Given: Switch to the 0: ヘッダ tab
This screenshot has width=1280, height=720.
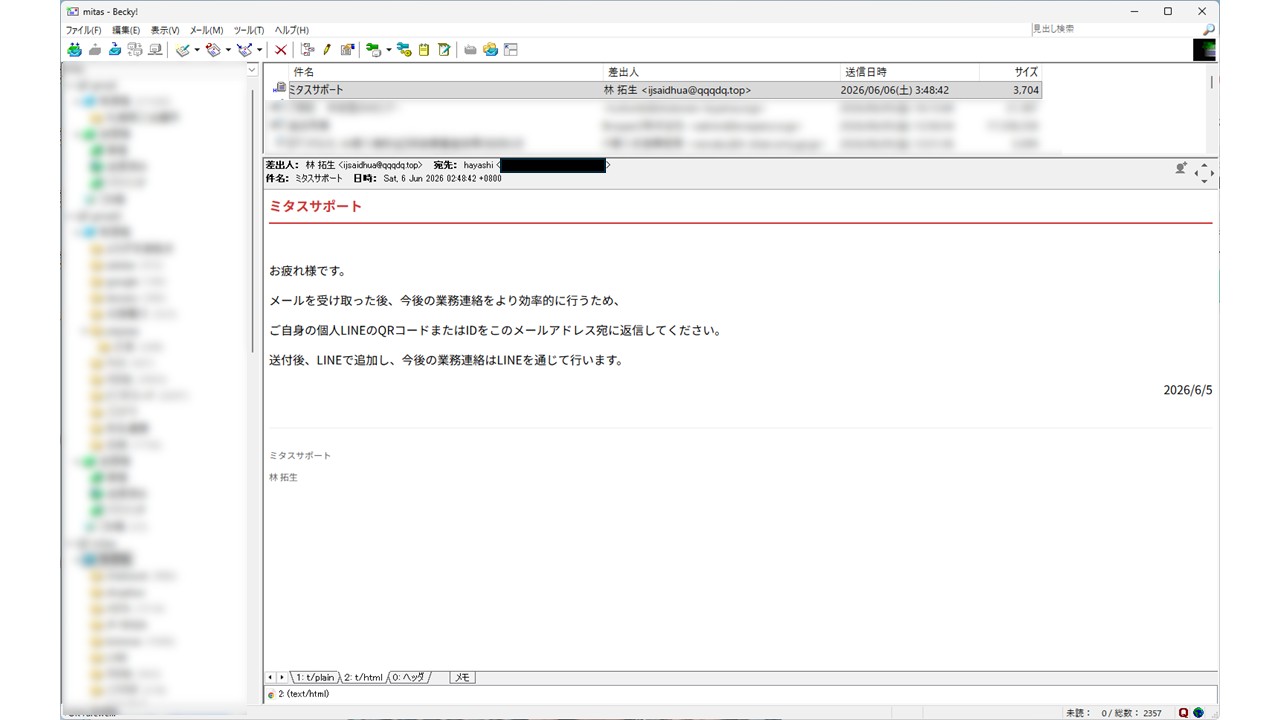Looking at the screenshot, I should coord(410,677).
